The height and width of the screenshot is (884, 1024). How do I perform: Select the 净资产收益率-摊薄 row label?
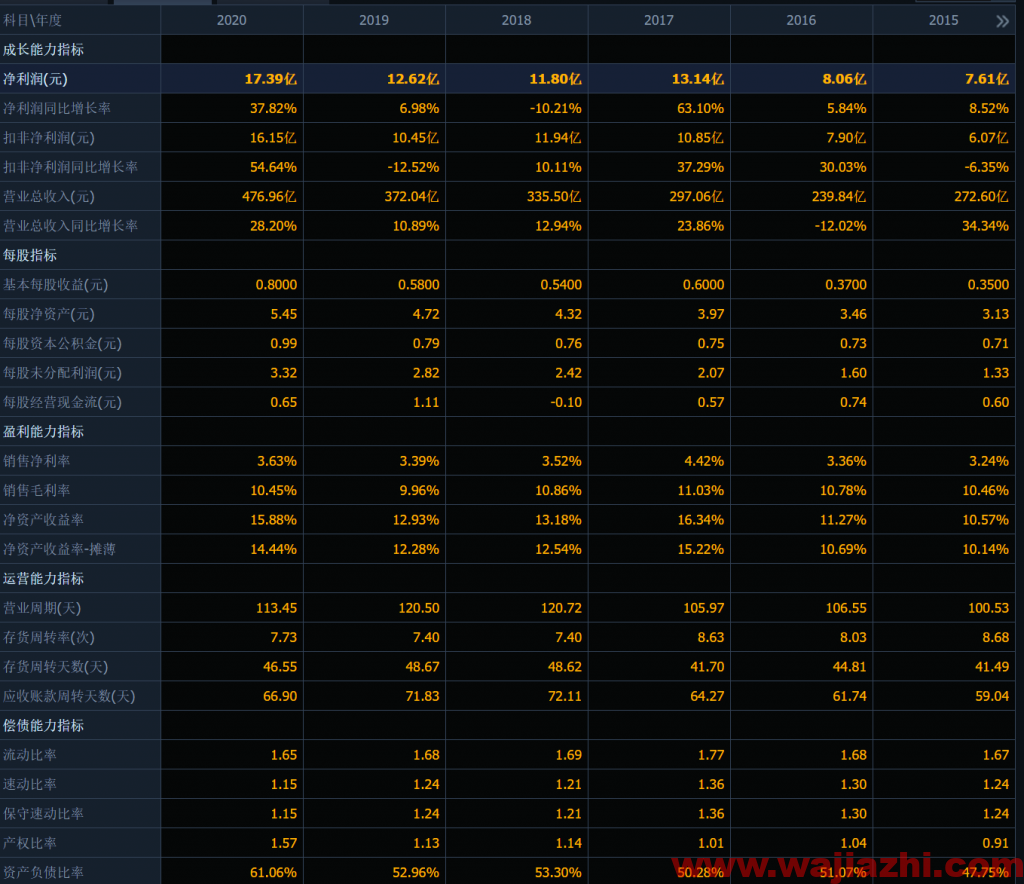point(59,549)
